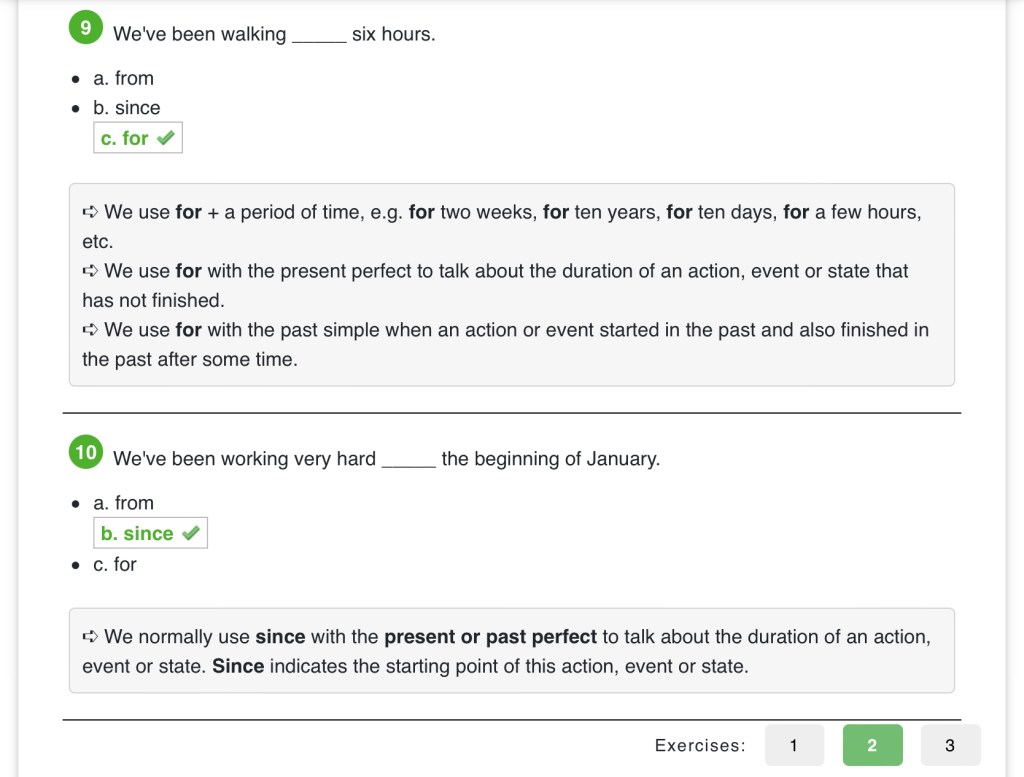
Task: Click the 'since' explanation box for question 10
Action: 511,651
